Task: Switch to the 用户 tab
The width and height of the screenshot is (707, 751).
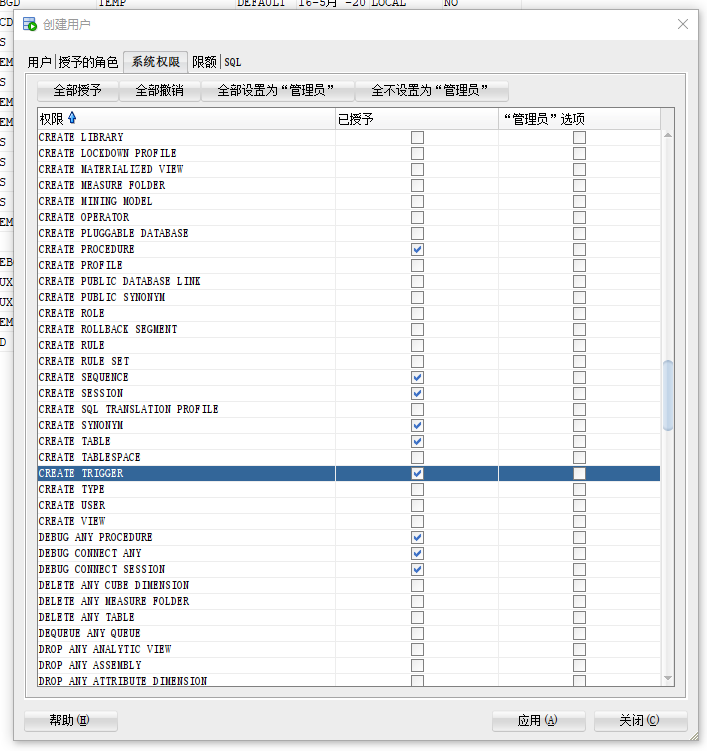Action: click(x=39, y=62)
